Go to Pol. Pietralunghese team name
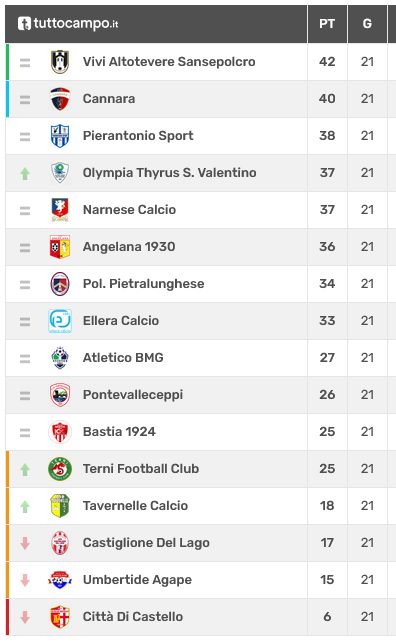The height and width of the screenshot is (642, 396). point(143,284)
